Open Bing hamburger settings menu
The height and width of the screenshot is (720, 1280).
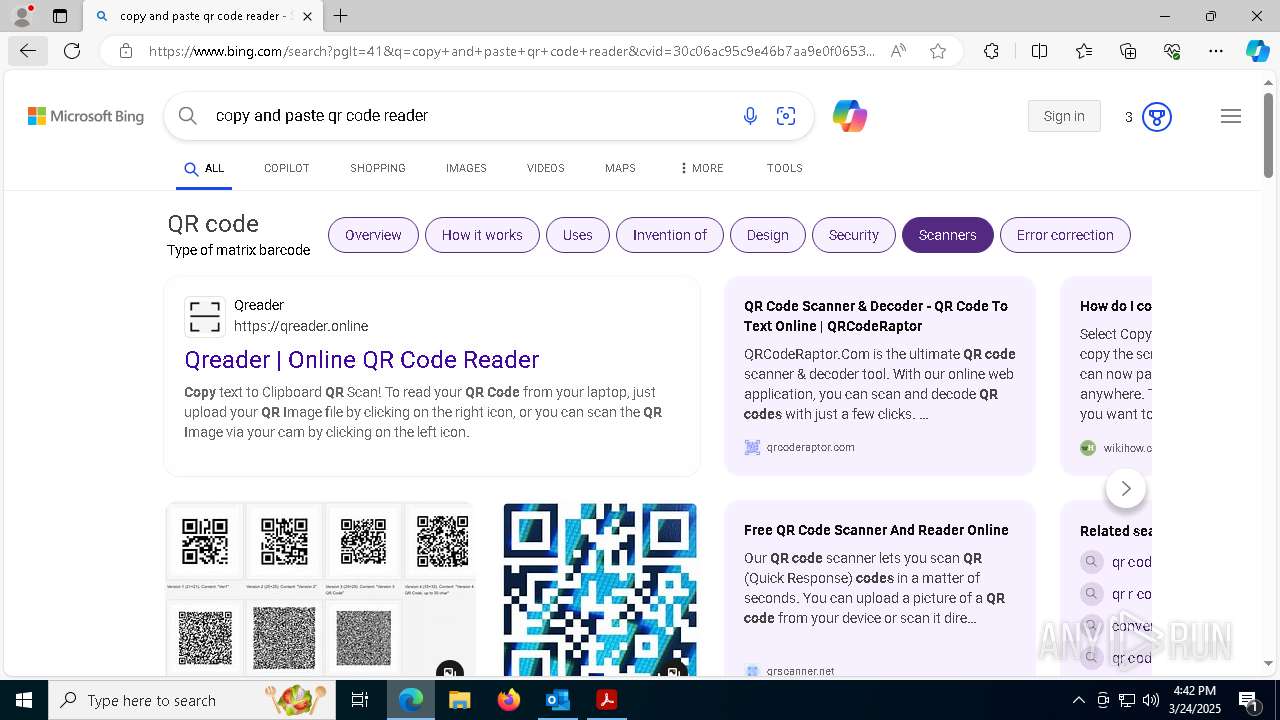pyautogui.click(x=1231, y=116)
